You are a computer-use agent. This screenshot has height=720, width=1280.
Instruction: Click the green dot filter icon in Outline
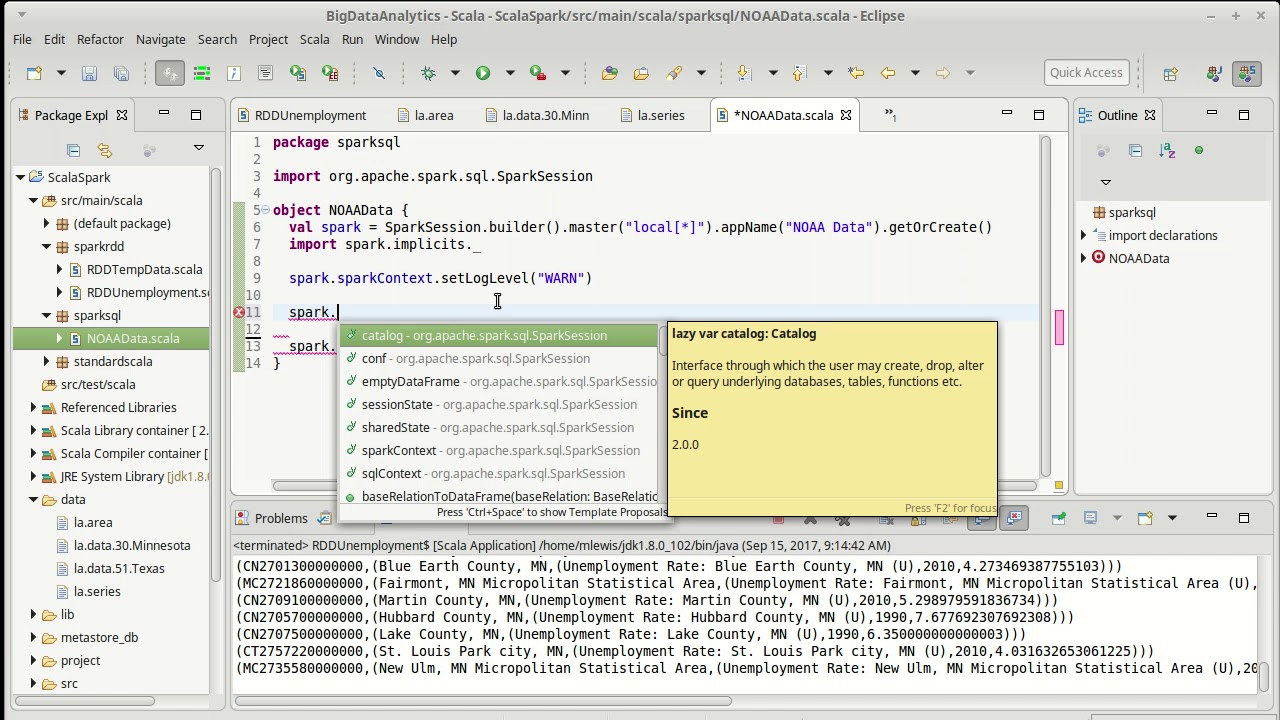(x=1199, y=150)
